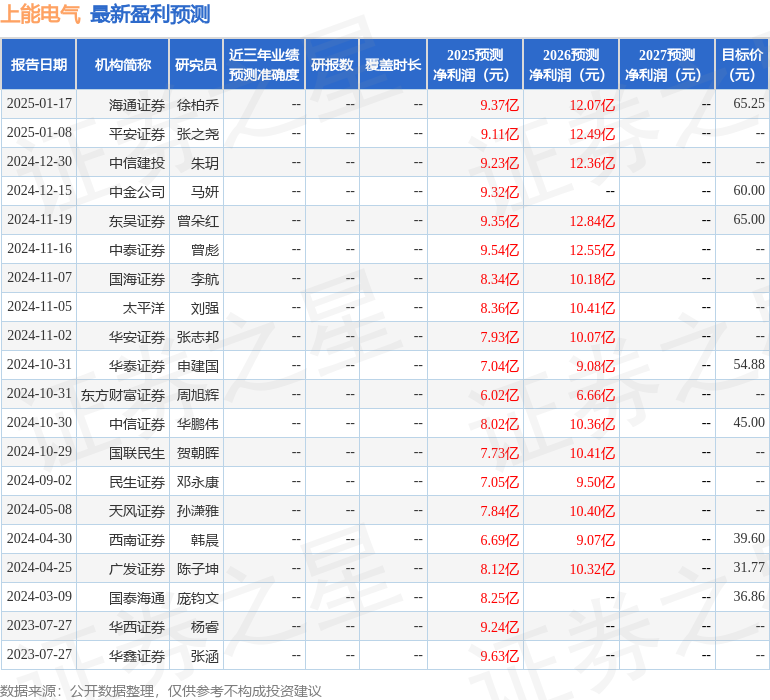Click the 7.73亿 profit forecast
Screen dimensions: 770x700
tap(499, 453)
